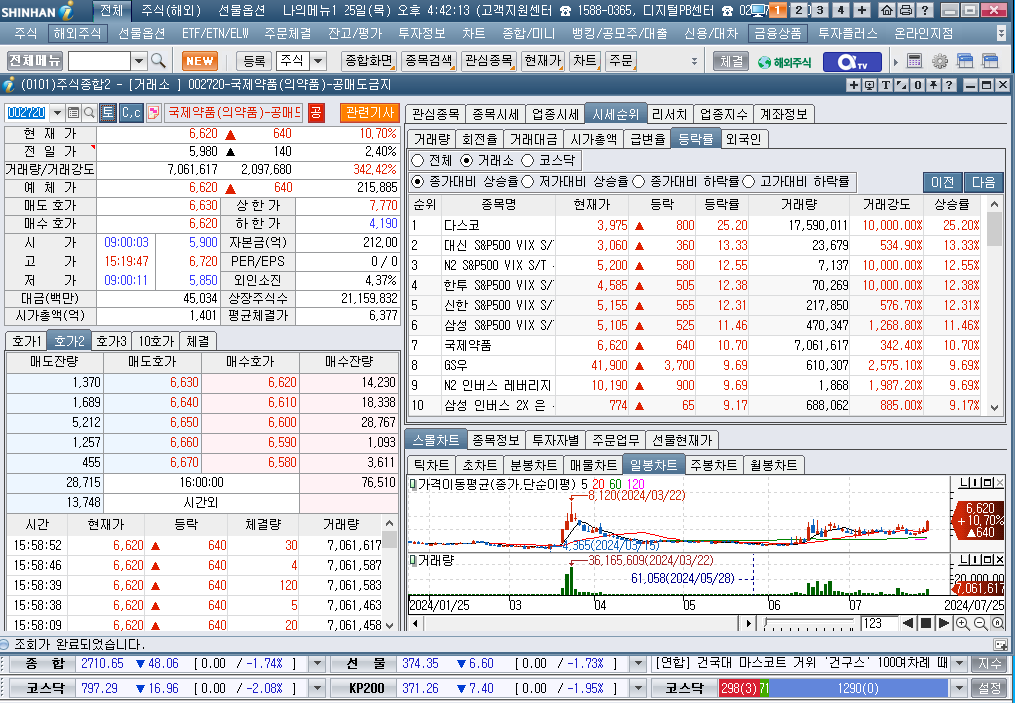
Task: Click the chart stop button
Action: point(926,623)
